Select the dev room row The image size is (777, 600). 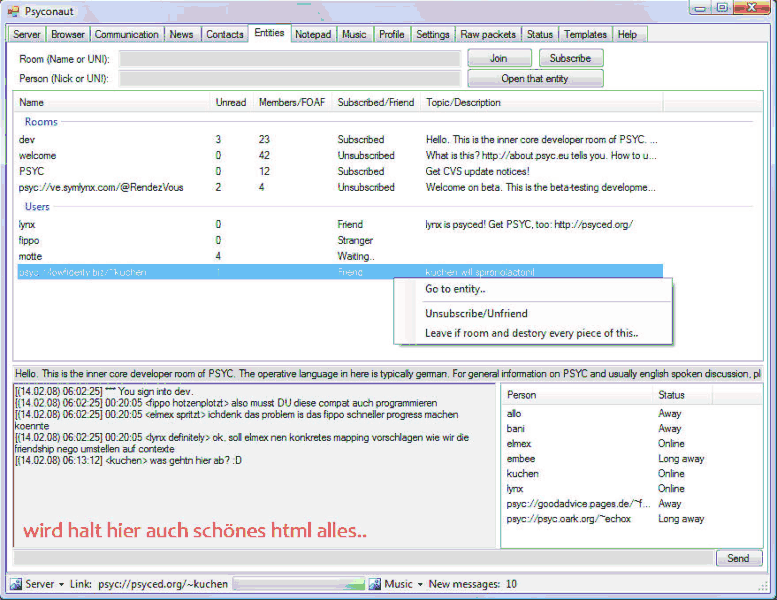(339, 140)
